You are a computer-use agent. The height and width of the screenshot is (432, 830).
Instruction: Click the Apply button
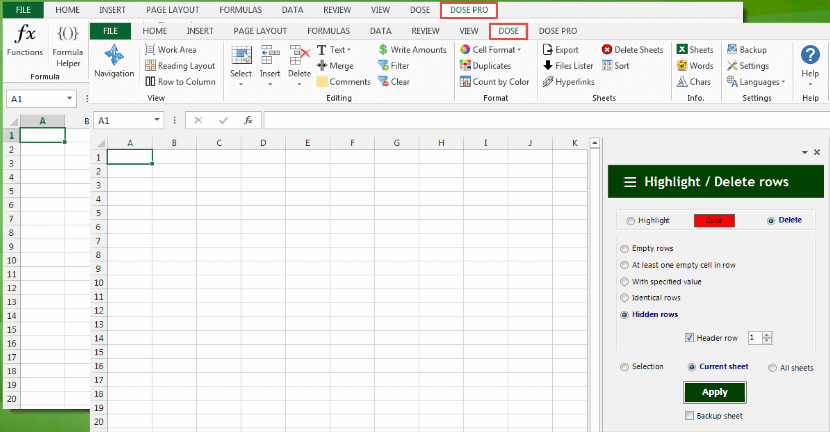pyautogui.click(x=715, y=392)
